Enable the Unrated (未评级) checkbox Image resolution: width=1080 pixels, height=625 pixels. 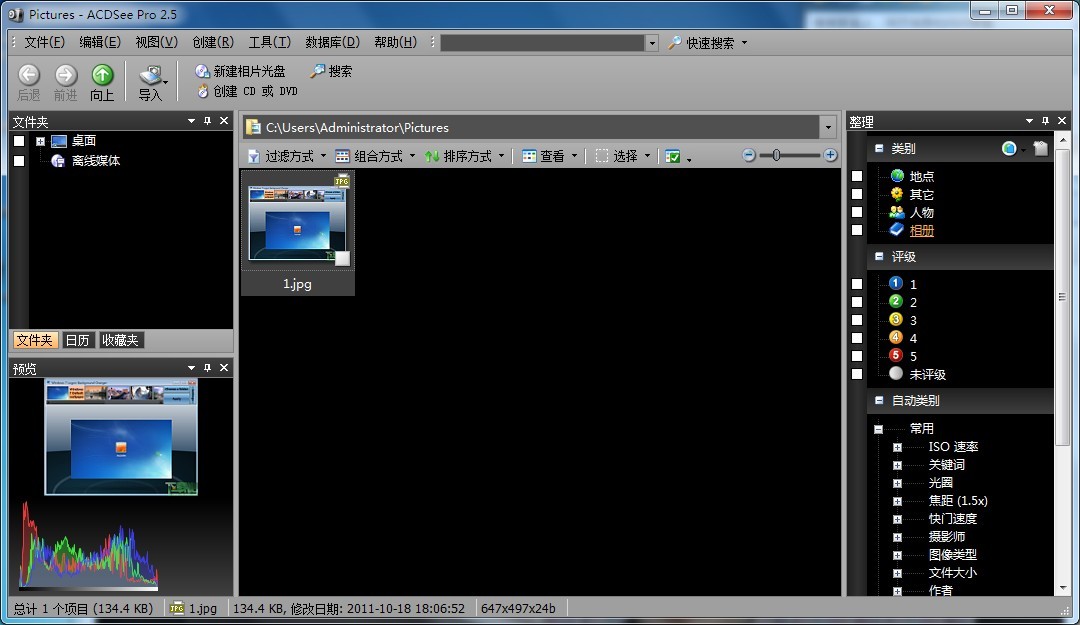[x=857, y=374]
